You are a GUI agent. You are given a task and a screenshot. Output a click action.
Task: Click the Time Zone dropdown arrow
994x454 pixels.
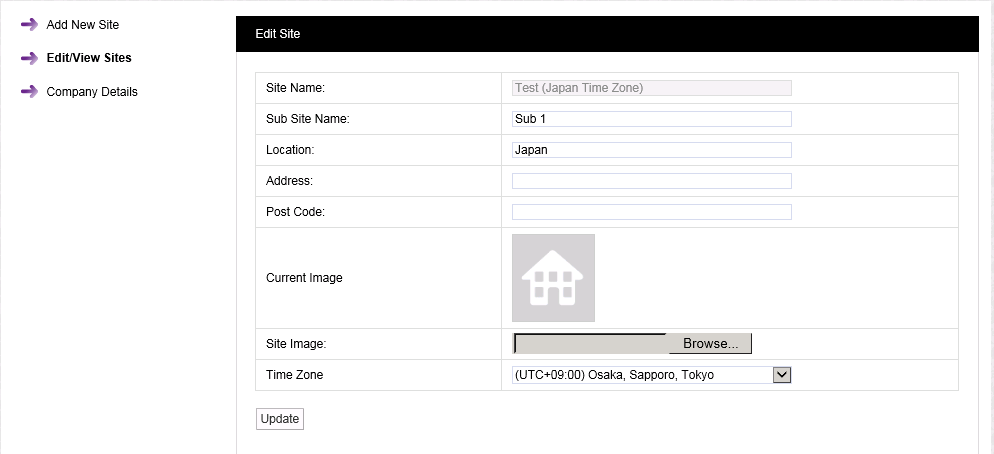coord(782,375)
